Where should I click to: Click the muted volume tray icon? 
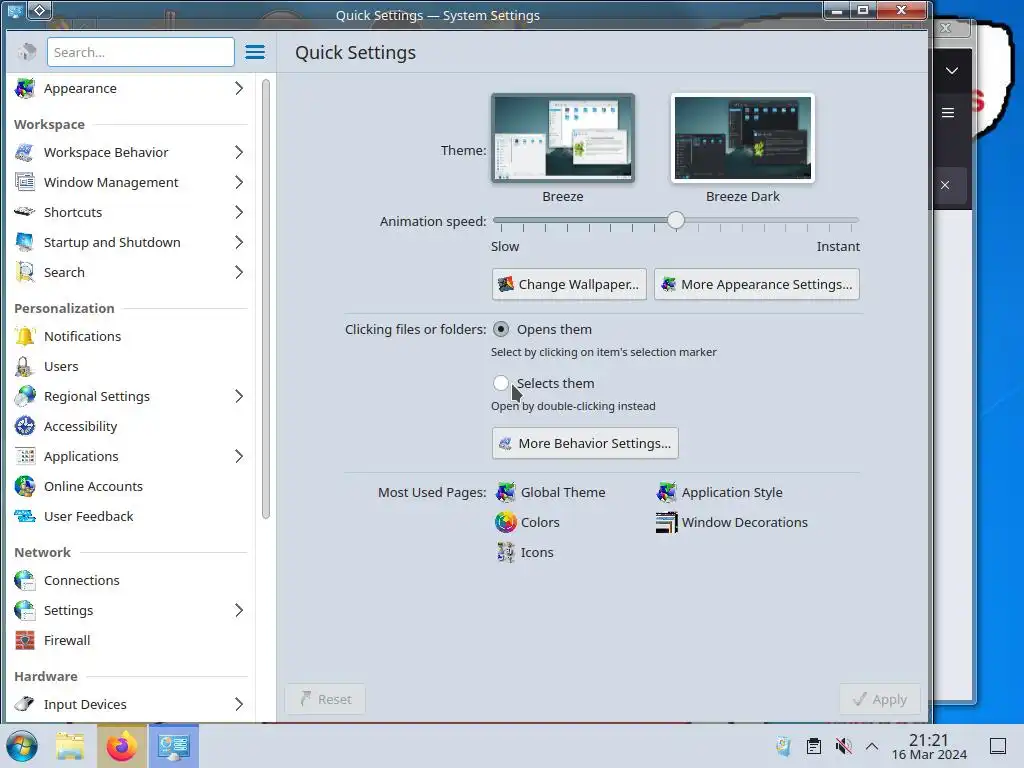pos(843,746)
